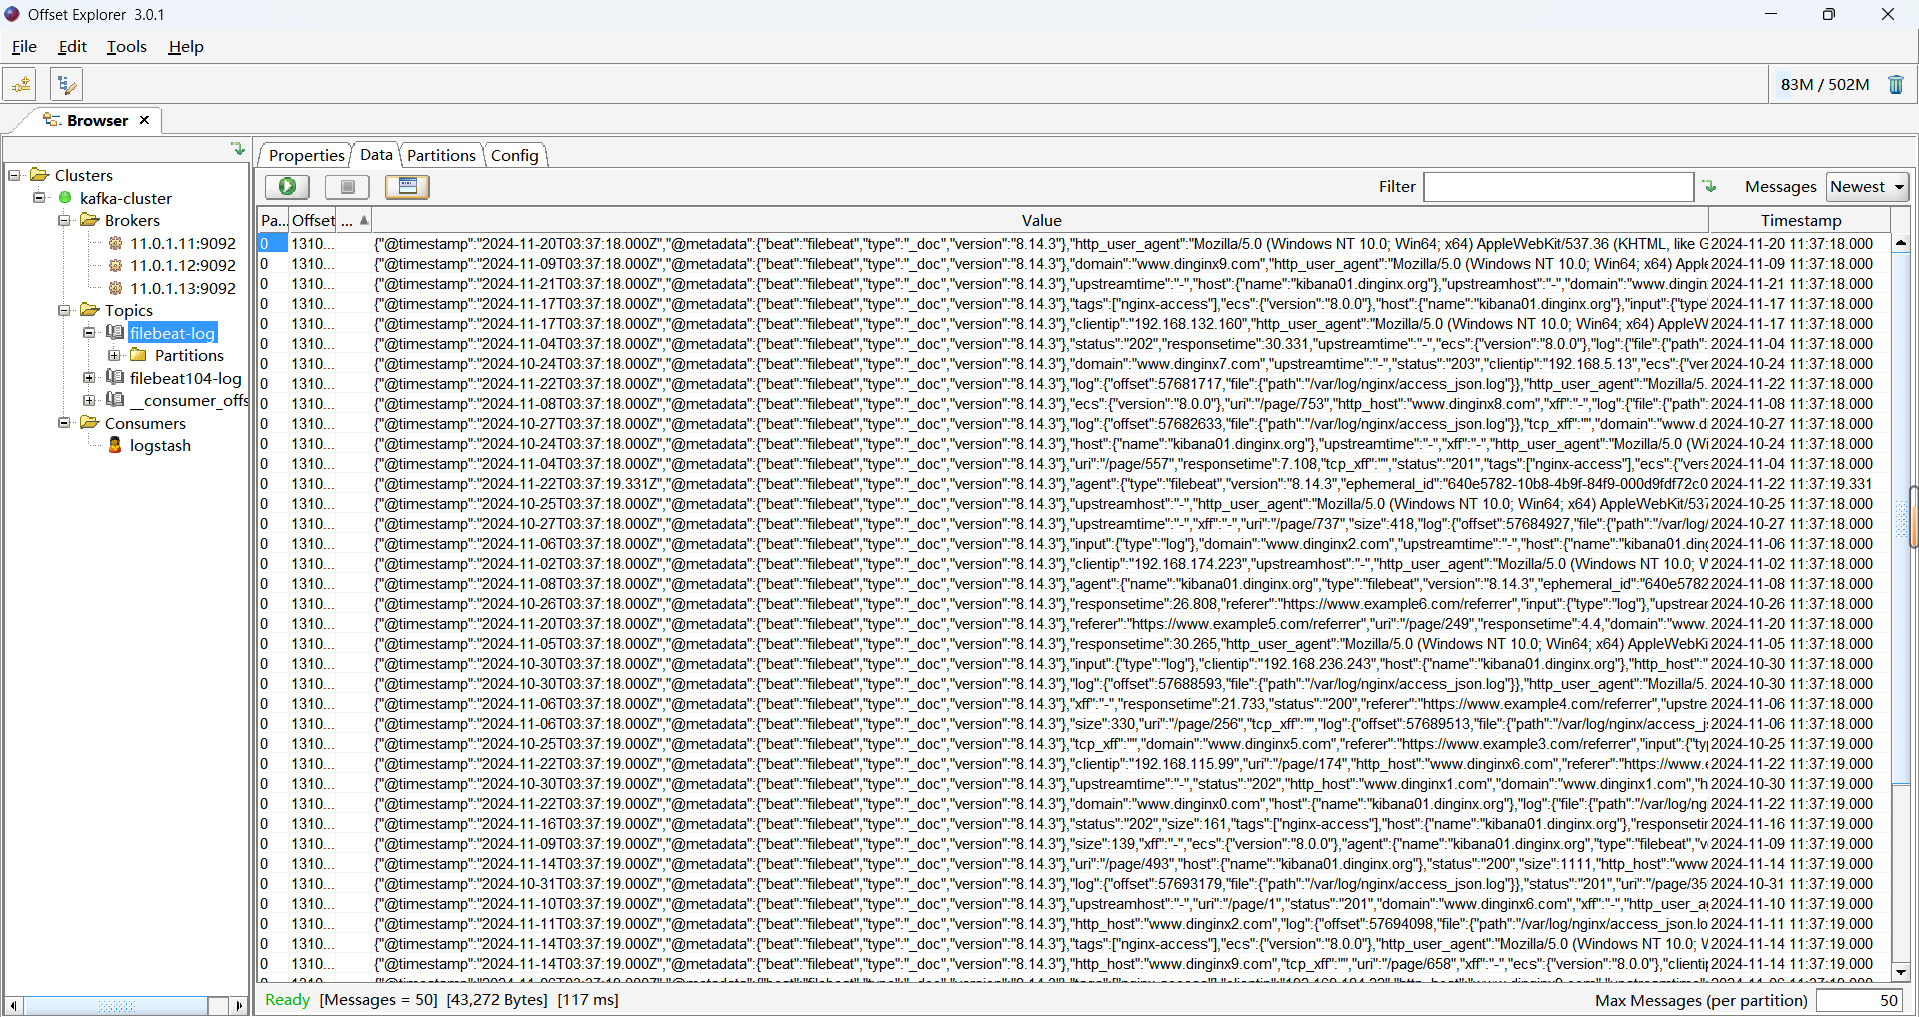The width and height of the screenshot is (1919, 1017).
Task: Click the Brokers folder icon
Action: click(x=90, y=220)
